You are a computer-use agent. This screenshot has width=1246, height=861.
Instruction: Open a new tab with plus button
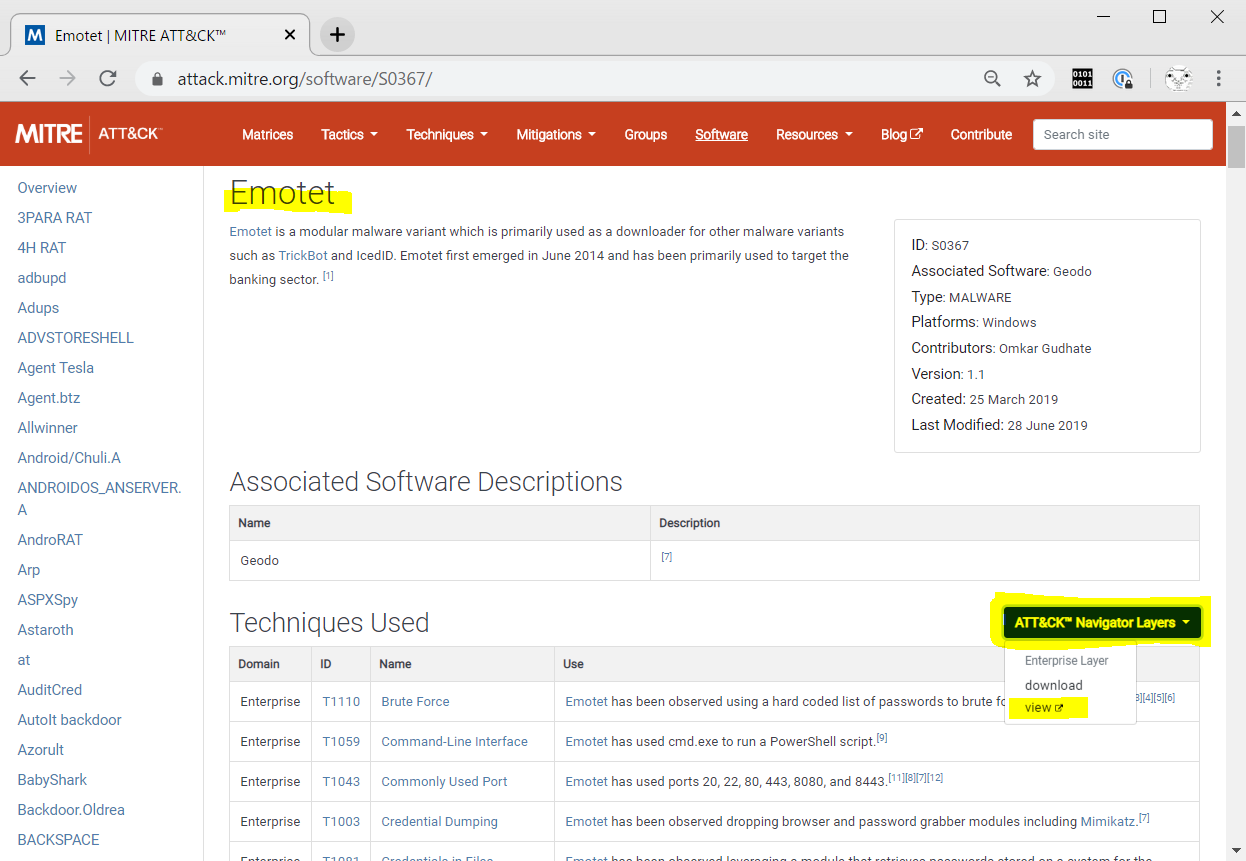click(x=337, y=35)
